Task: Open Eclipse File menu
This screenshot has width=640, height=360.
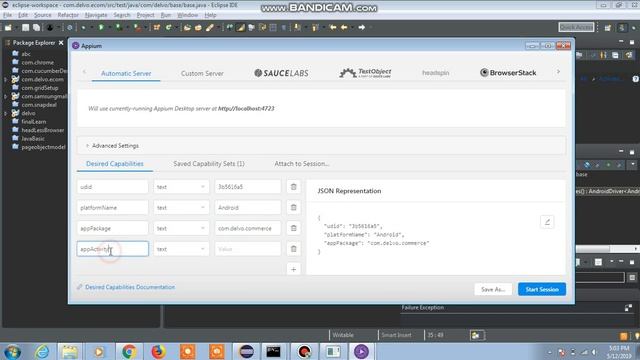Action: click(x=7, y=15)
